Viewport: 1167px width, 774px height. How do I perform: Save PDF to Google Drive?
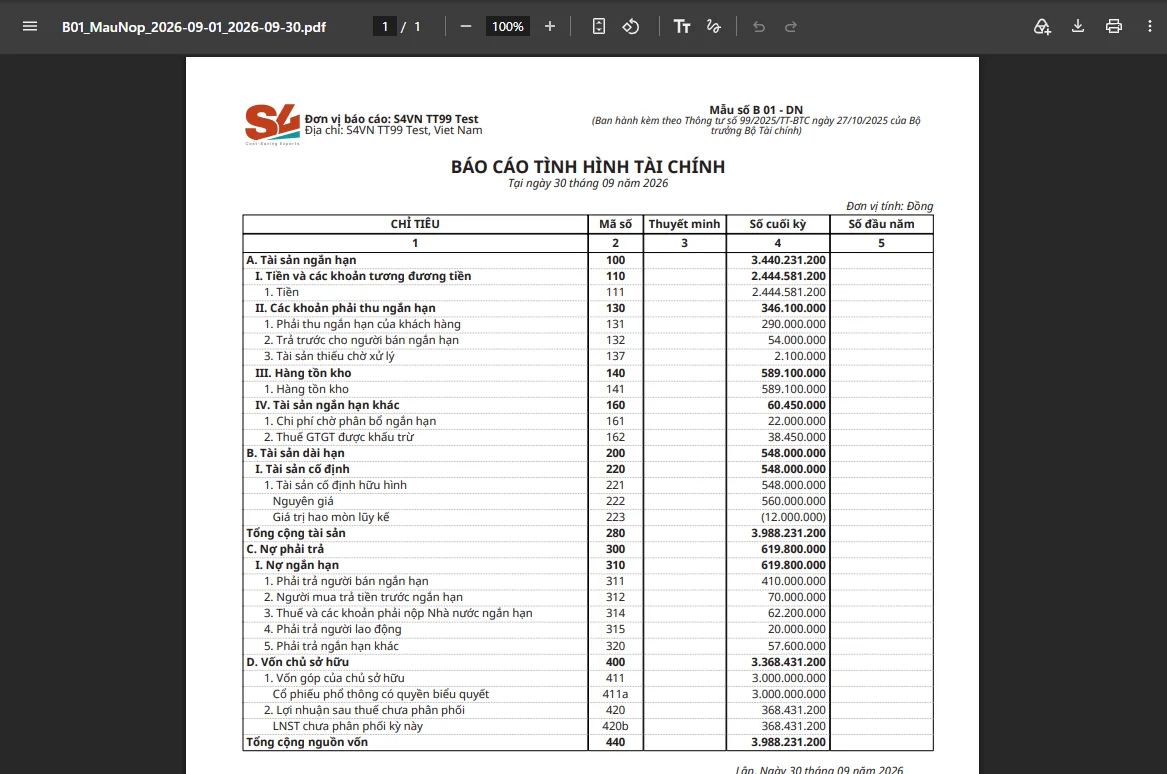(1042, 27)
